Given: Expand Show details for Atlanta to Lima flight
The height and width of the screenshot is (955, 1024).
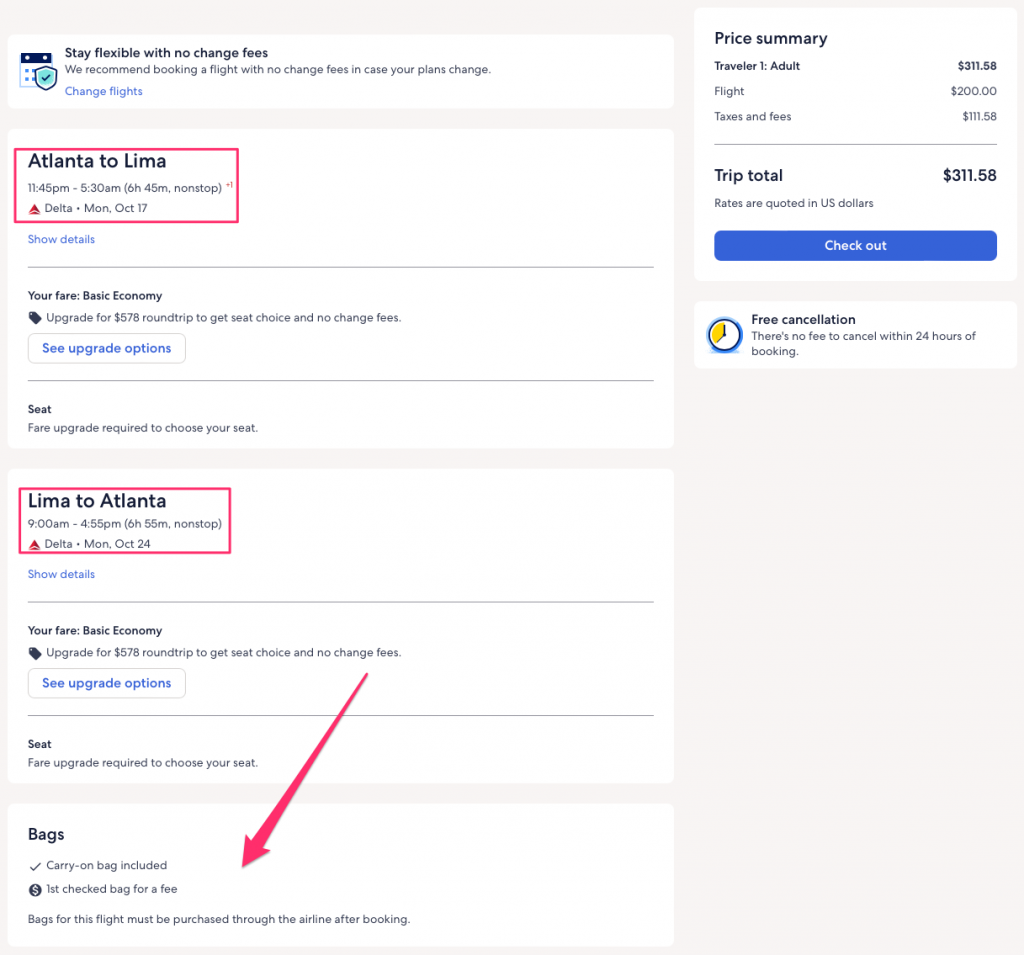Looking at the screenshot, I should click(x=61, y=240).
